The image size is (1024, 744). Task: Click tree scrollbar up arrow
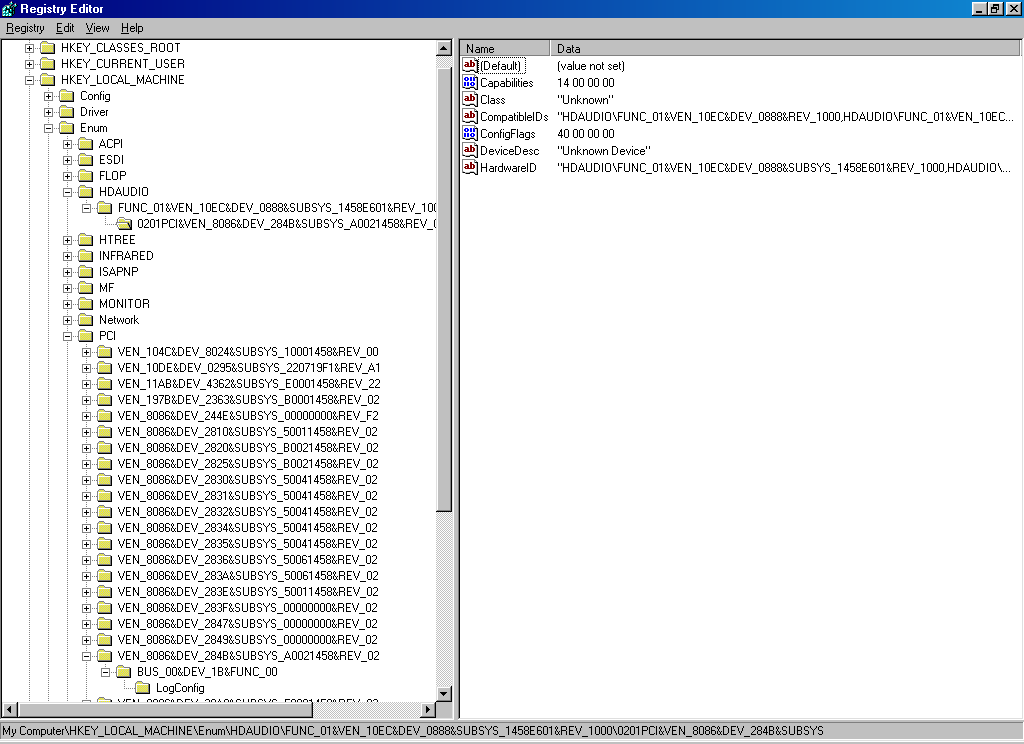[x=444, y=48]
